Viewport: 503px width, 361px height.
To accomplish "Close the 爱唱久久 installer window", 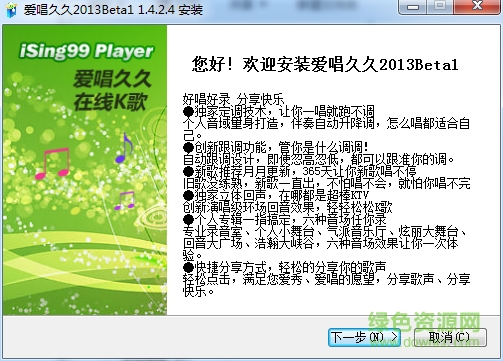I will point(478,7).
